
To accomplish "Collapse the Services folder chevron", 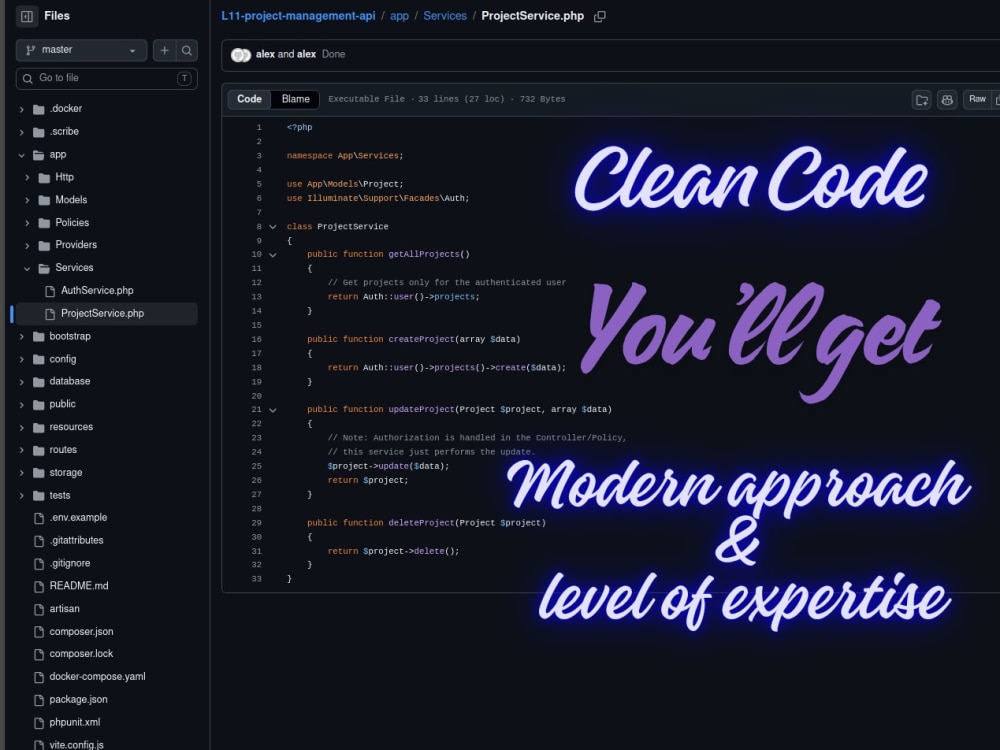I will coord(27,268).
